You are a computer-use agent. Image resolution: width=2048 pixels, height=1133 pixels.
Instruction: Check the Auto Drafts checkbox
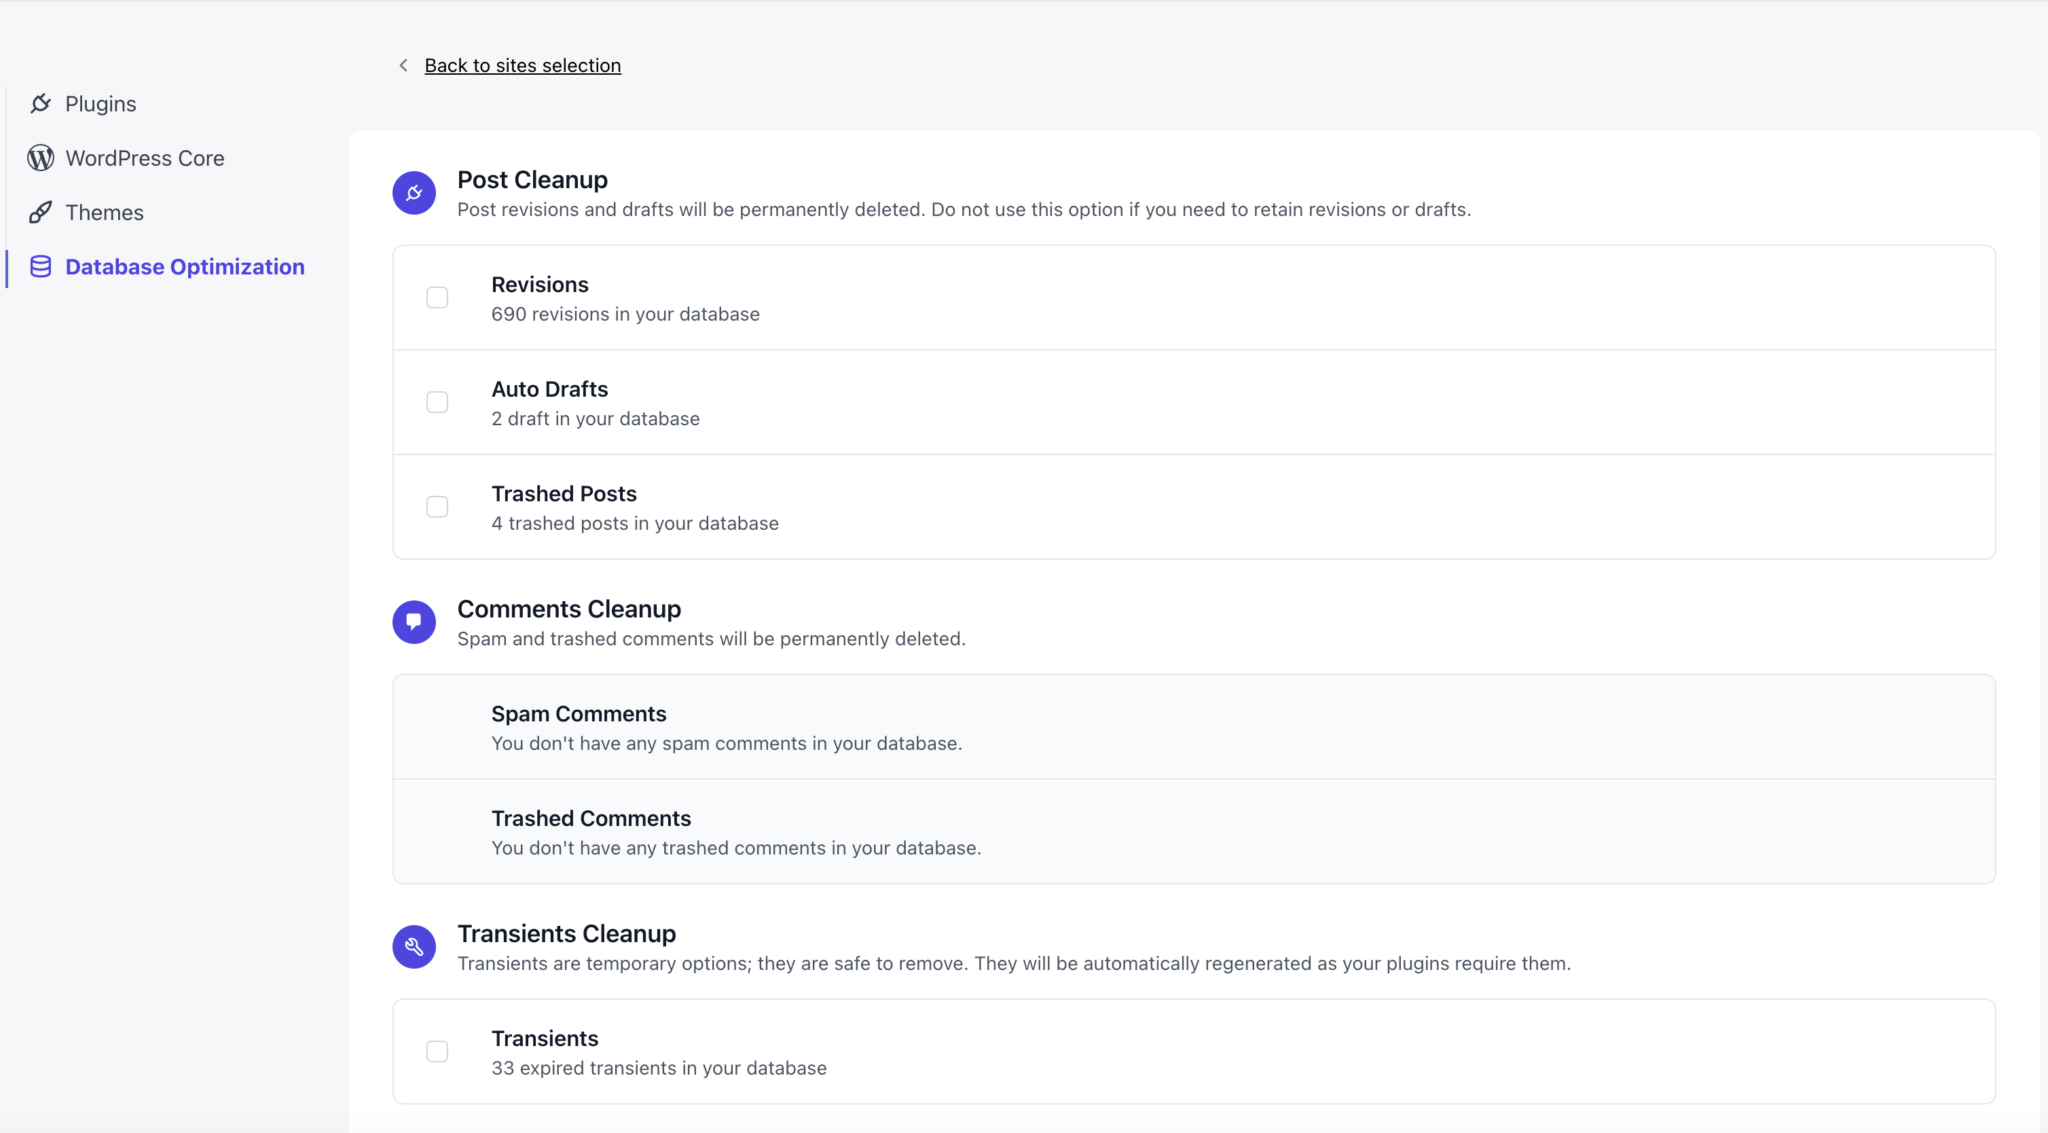(437, 401)
